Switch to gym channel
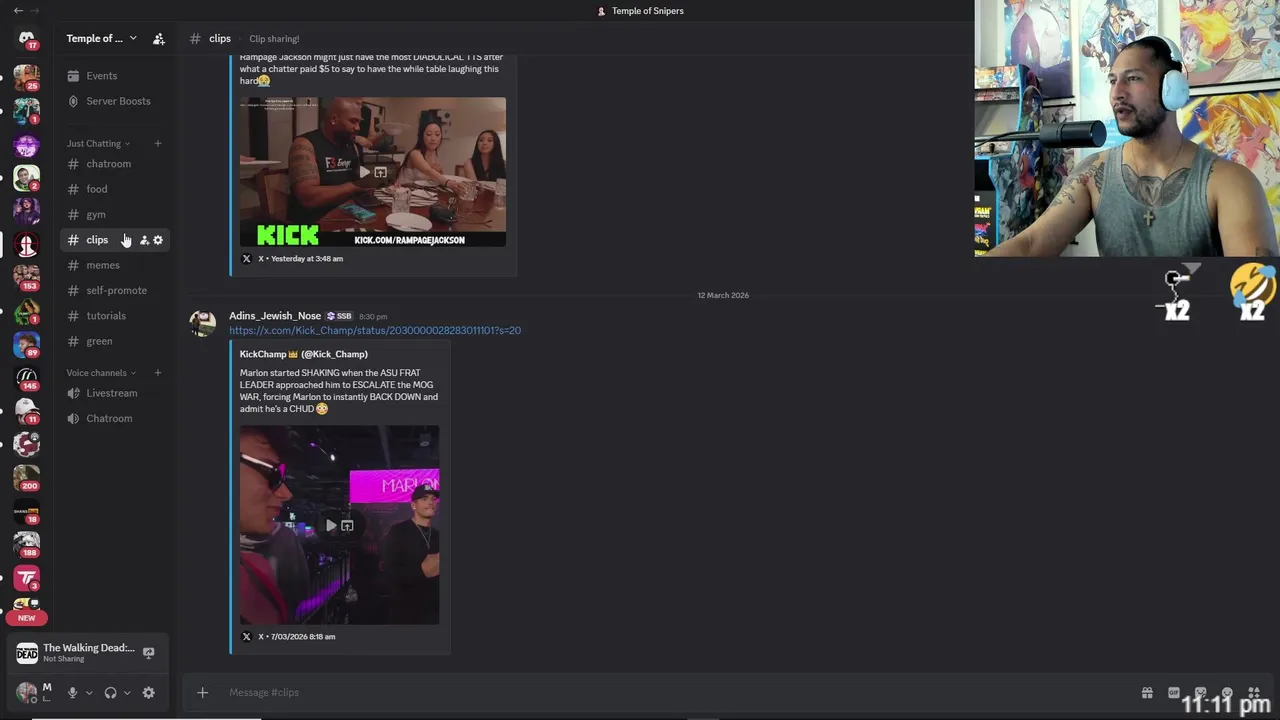 113,214
